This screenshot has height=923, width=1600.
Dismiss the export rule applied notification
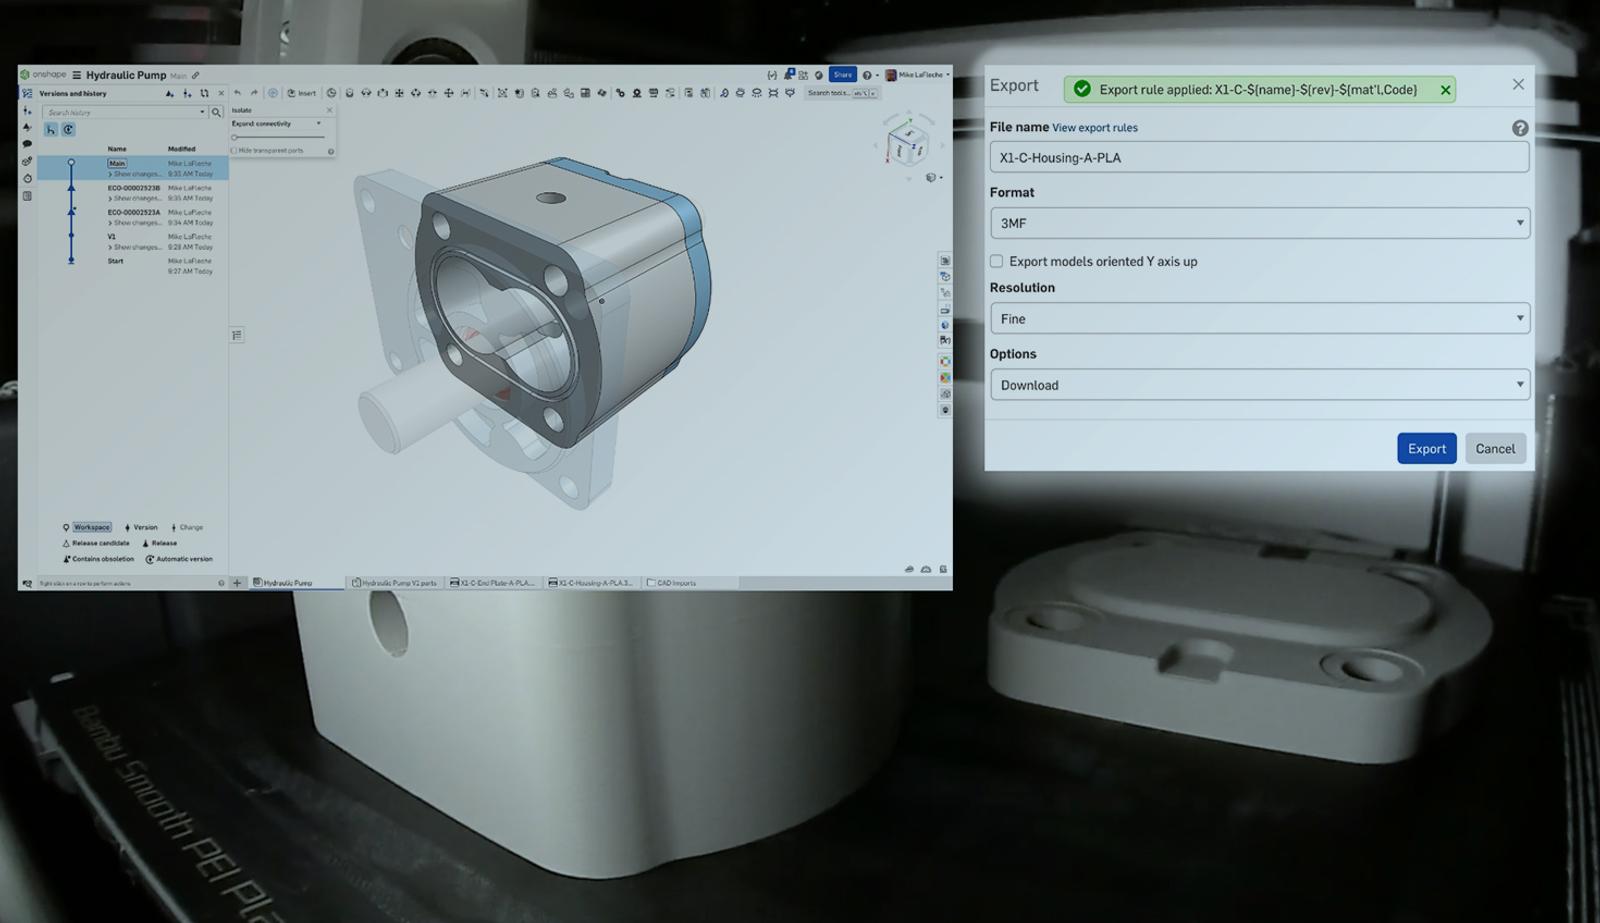[1445, 90]
